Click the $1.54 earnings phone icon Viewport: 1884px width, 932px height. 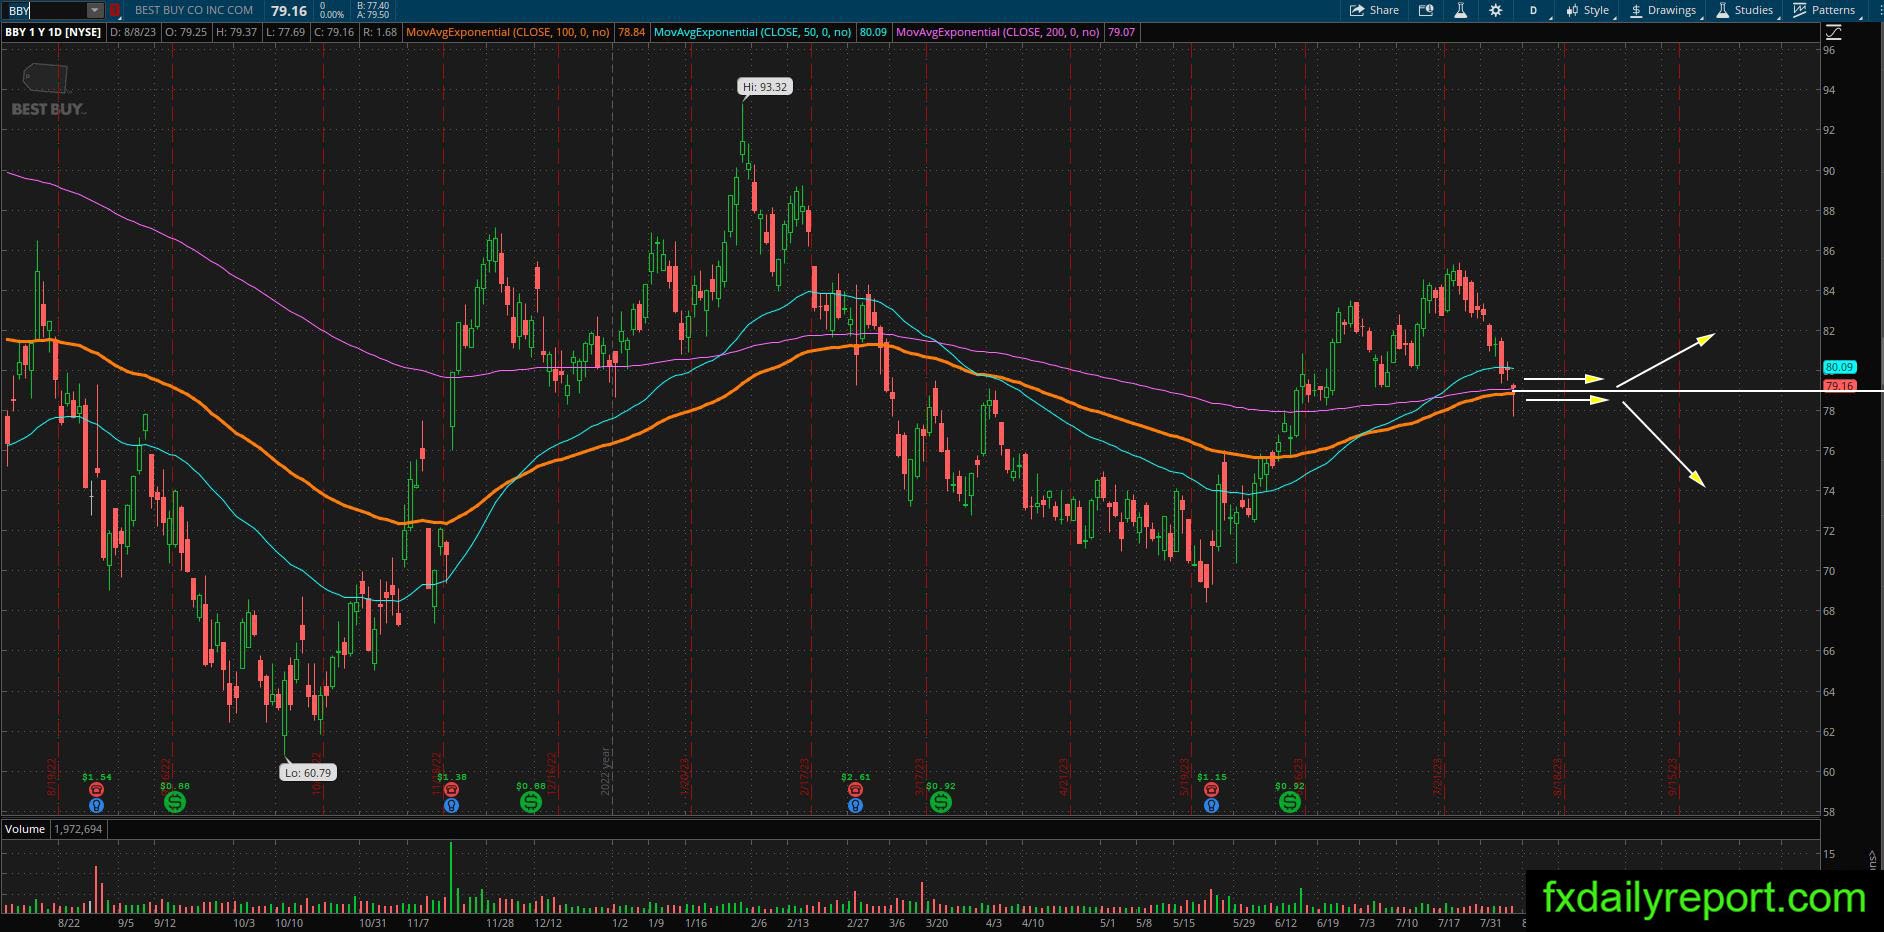click(x=96, y=790)
